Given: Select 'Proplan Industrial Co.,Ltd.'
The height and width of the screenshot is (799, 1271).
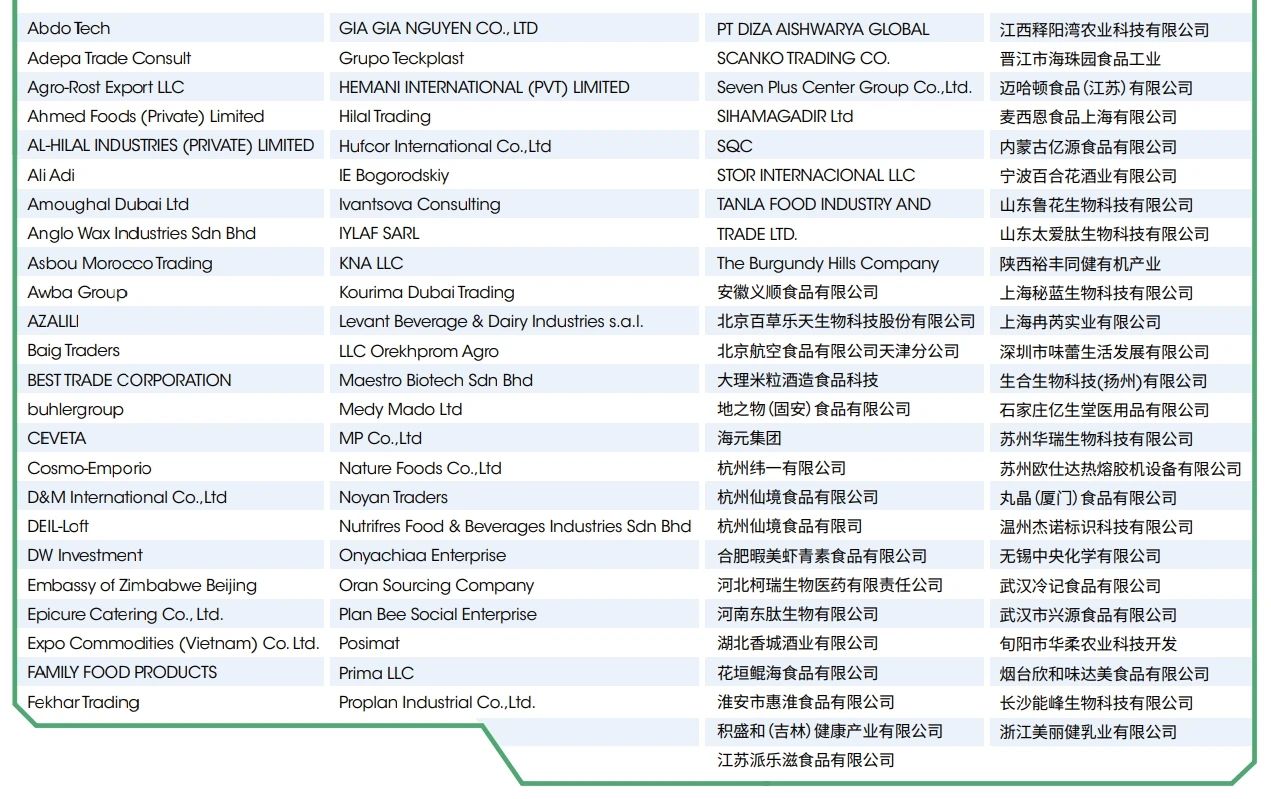Looking at the screenshot, I should pyautogui.click(x=437, y=702).
